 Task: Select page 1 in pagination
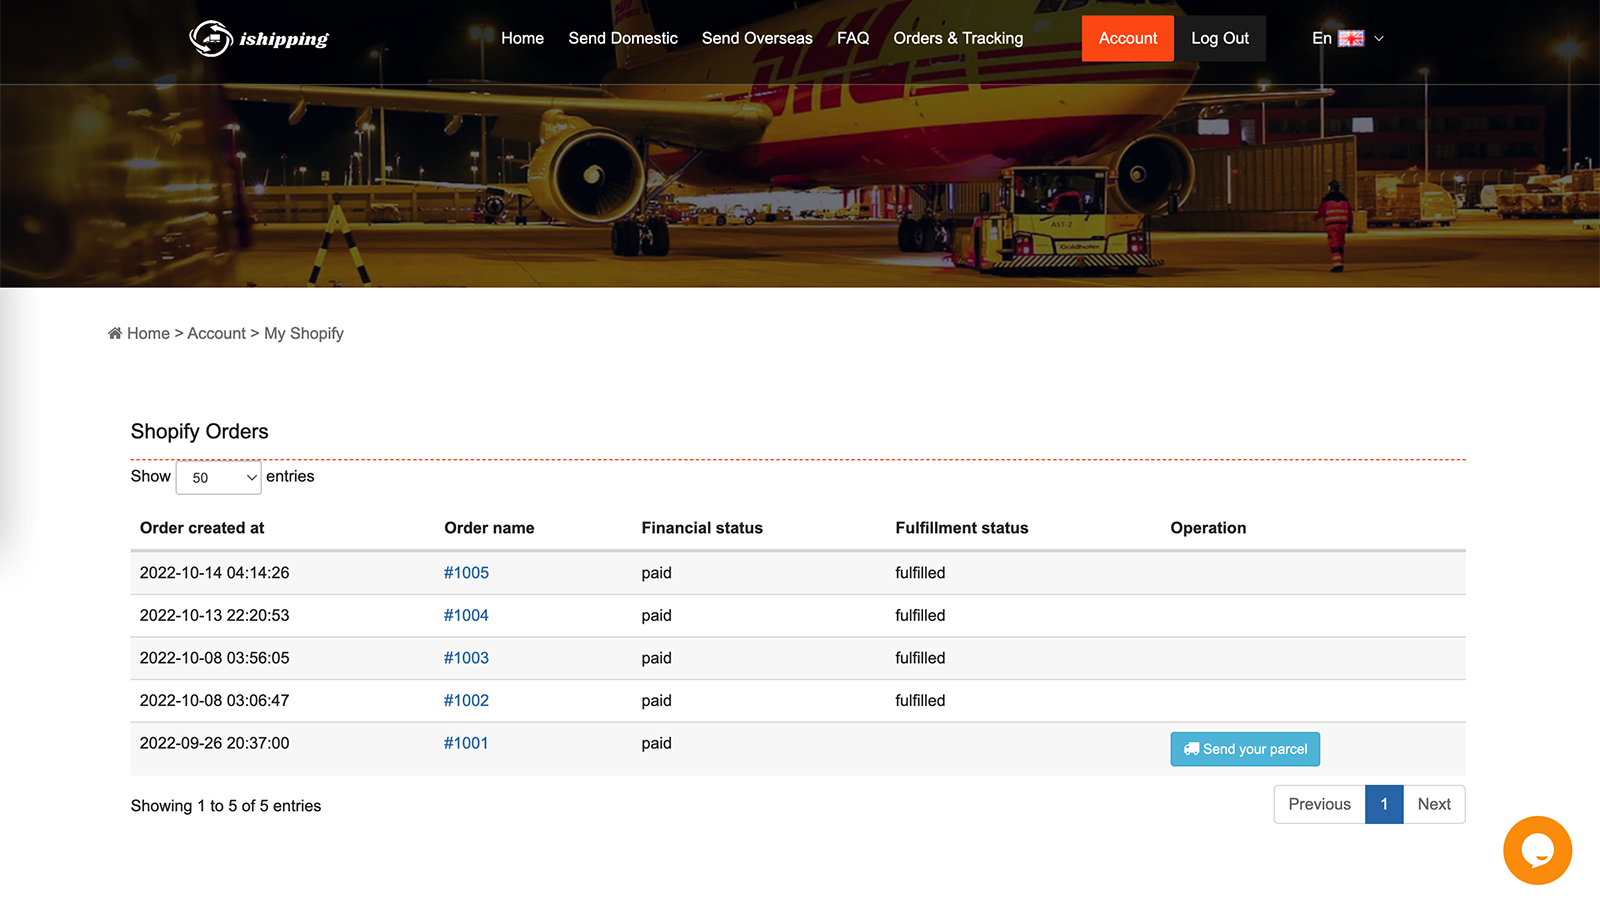1384,804
